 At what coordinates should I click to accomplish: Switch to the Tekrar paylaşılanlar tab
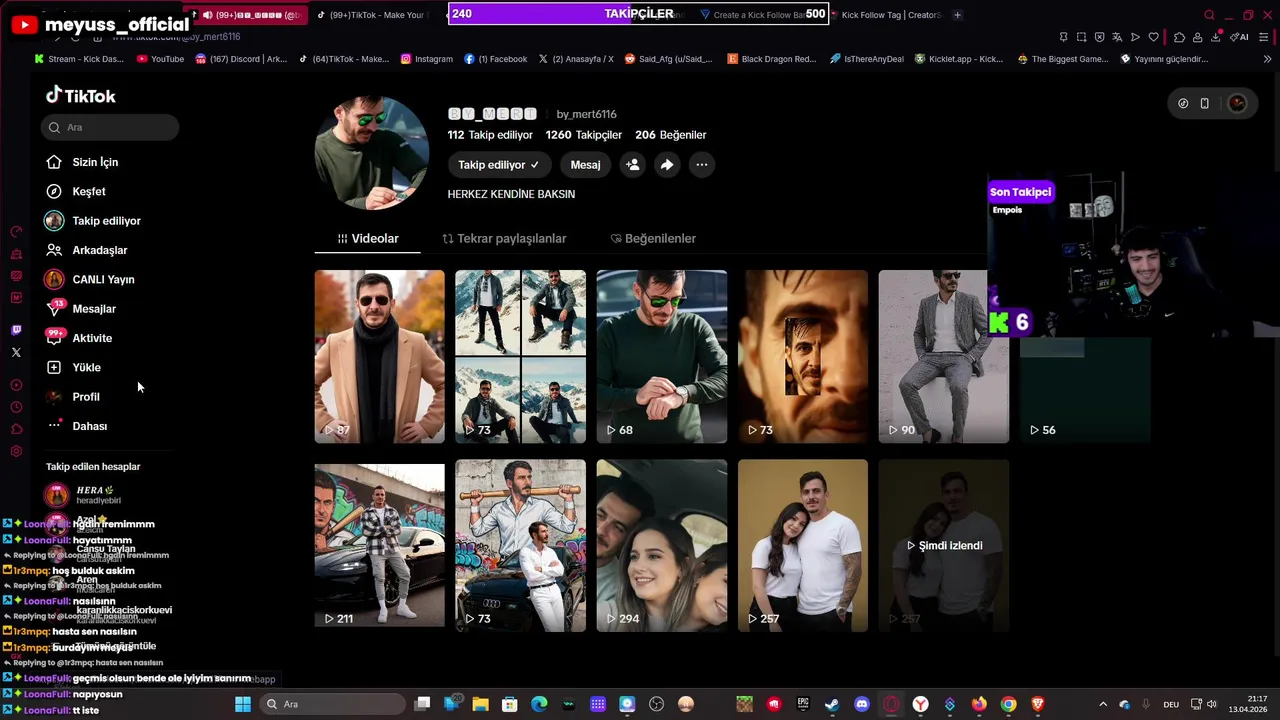504,238
